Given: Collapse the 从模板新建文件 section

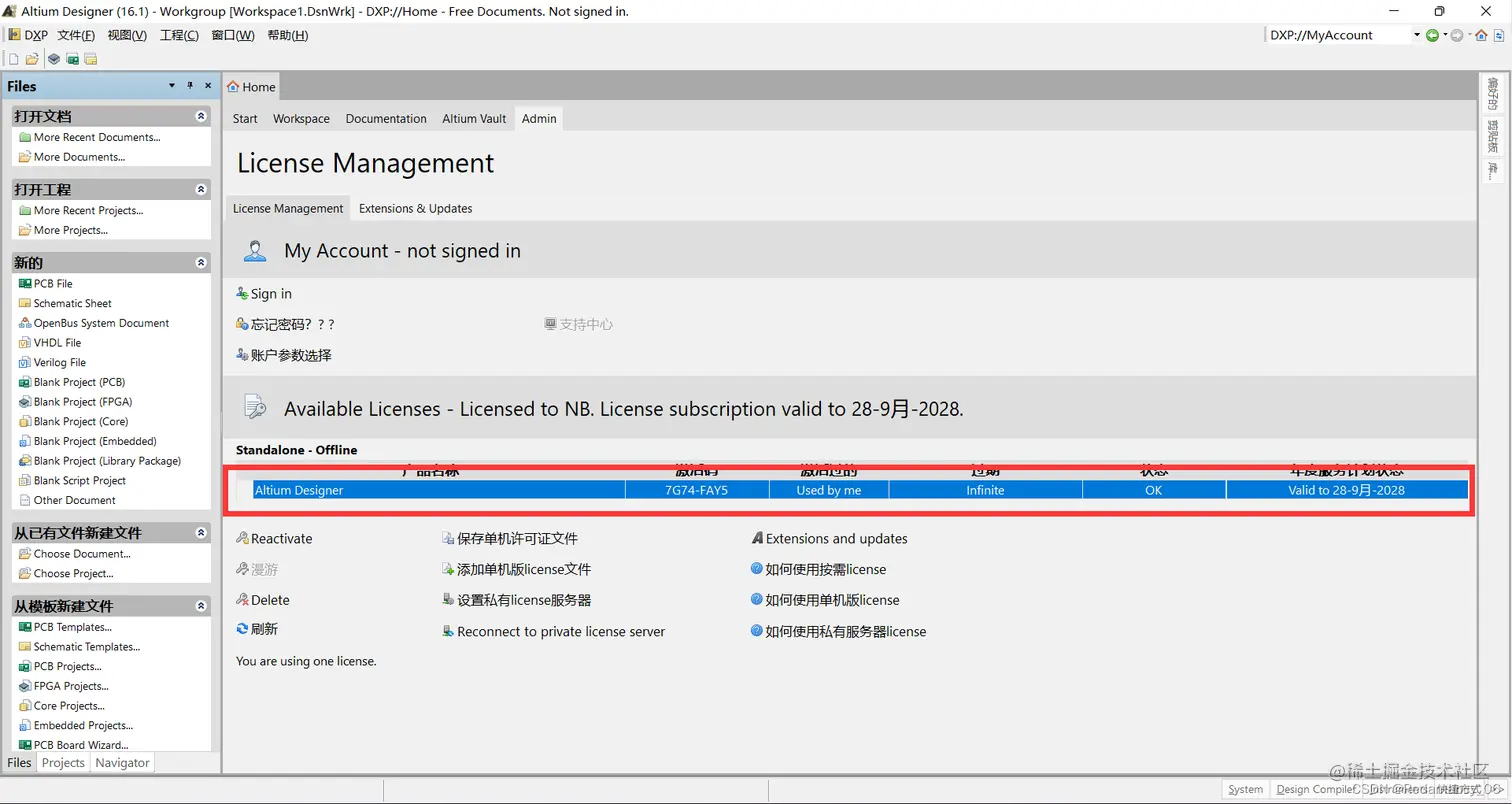Looking at the screenshot, I should pyautogui.click(x=201, y=606).
